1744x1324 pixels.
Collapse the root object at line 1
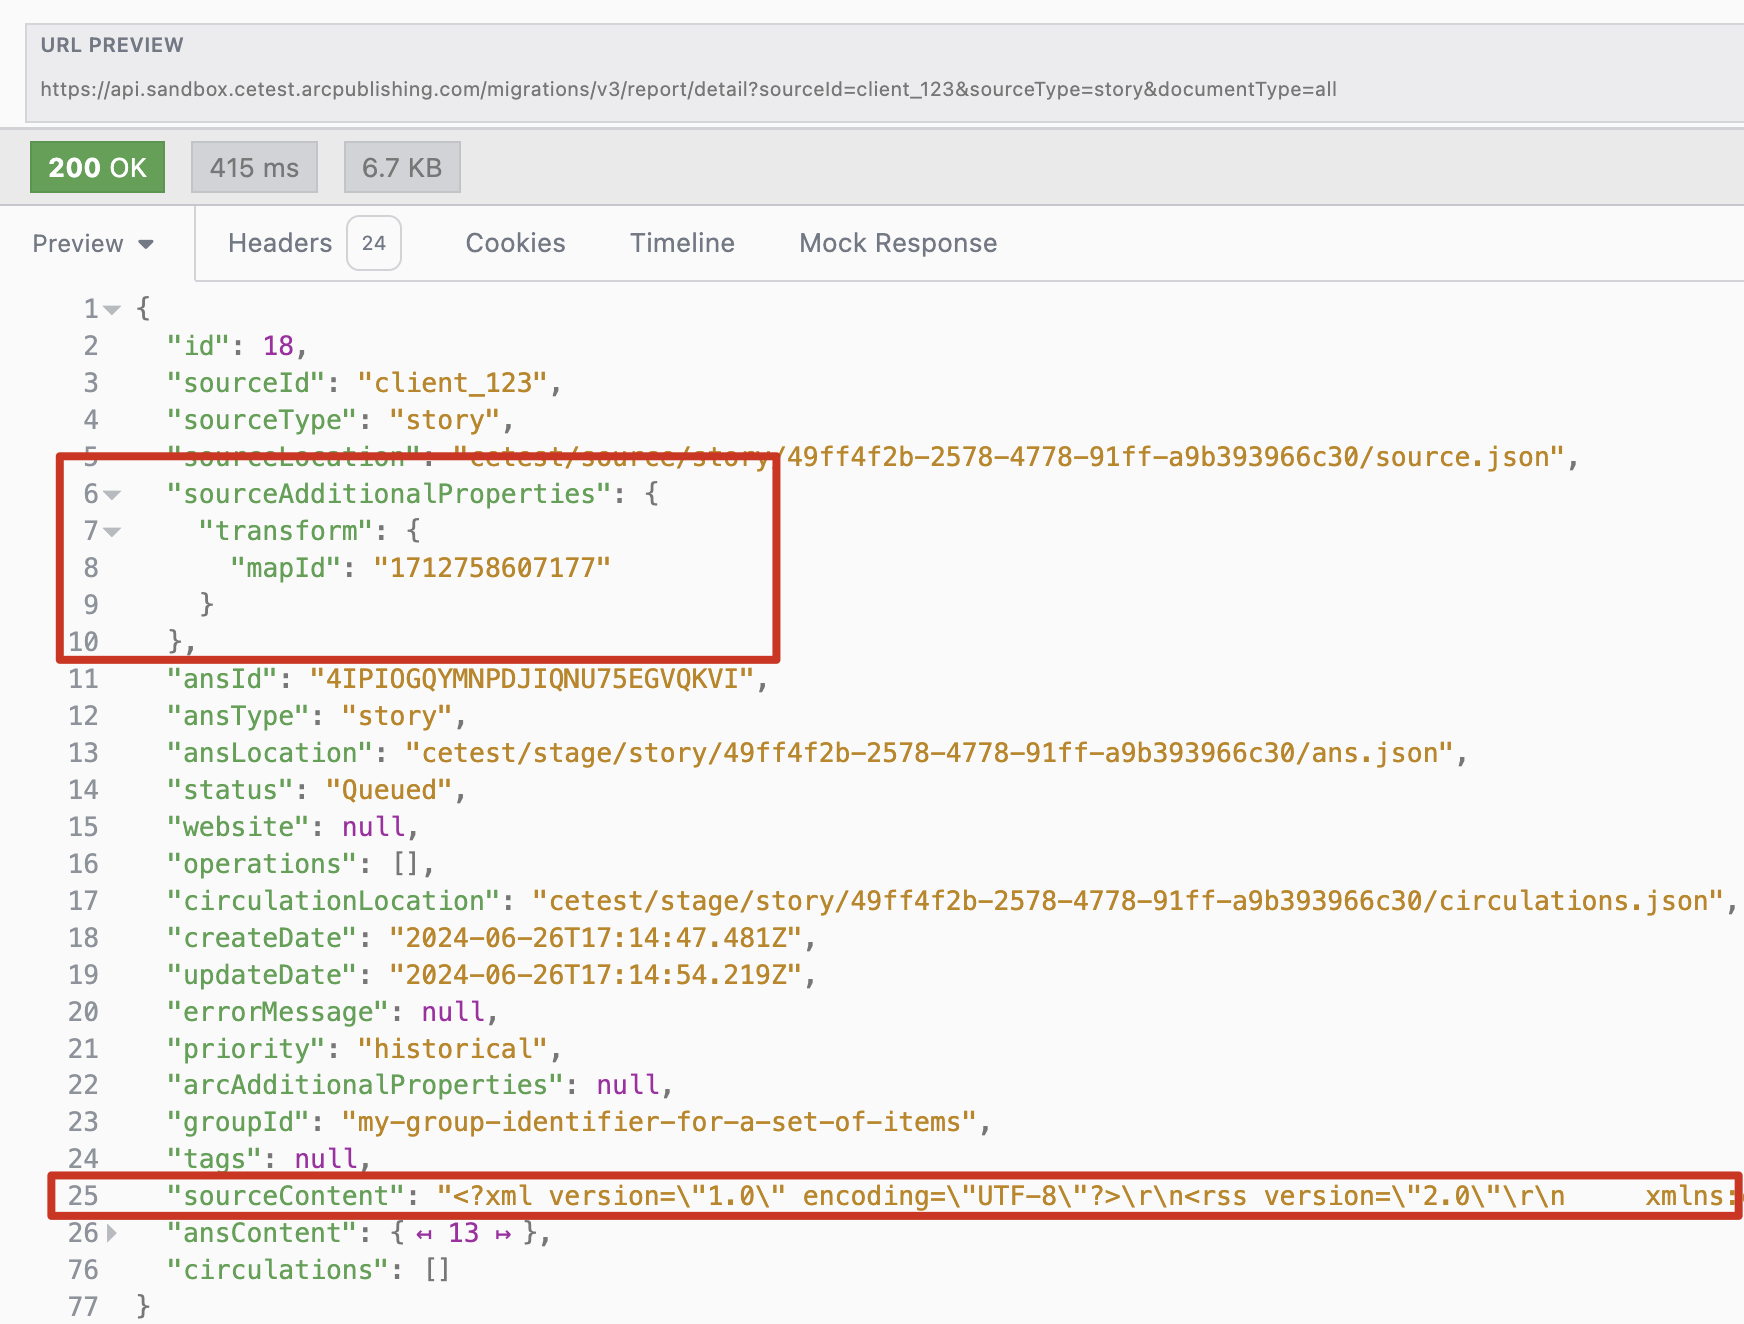(112, 310)
